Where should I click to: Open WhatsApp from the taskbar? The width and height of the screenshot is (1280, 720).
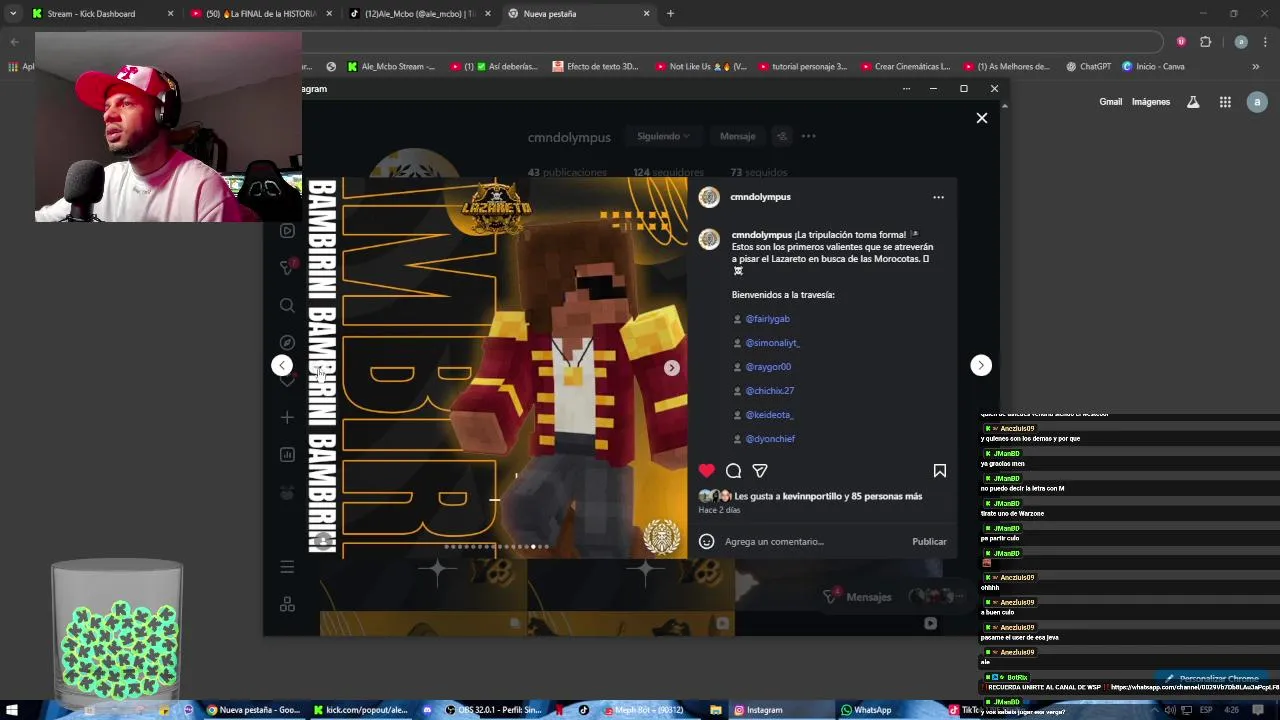click(866, 710)
